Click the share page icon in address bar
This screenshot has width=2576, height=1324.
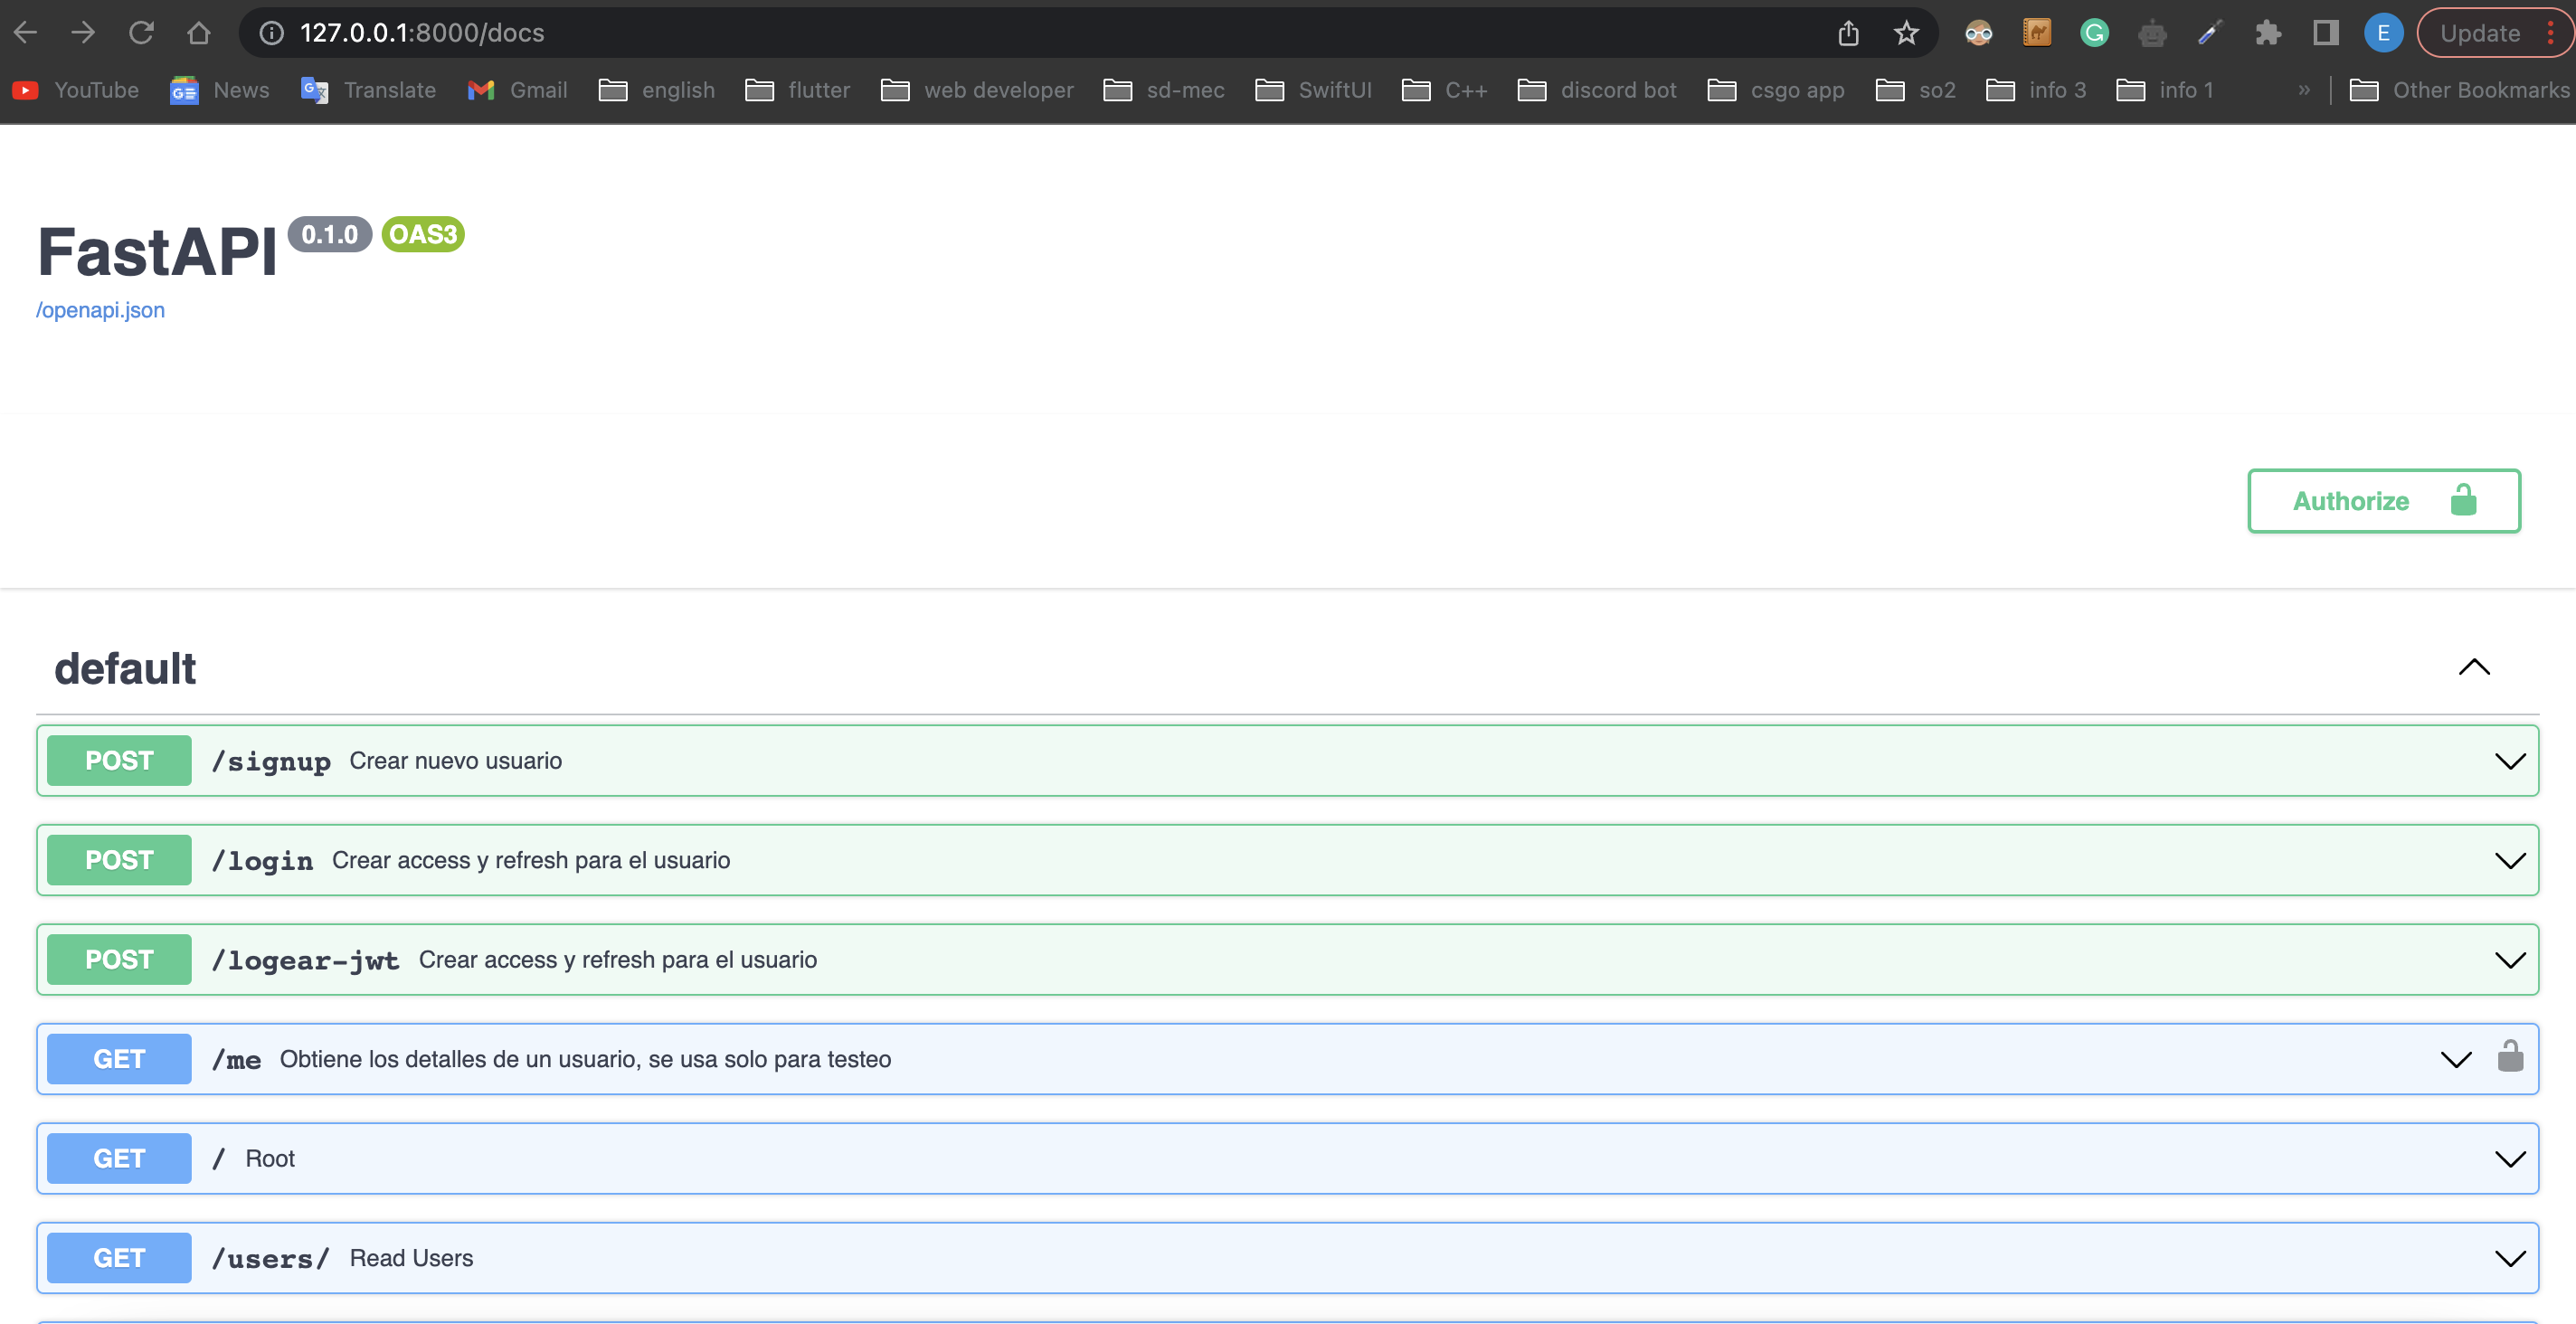click(x=1848, y=33)
